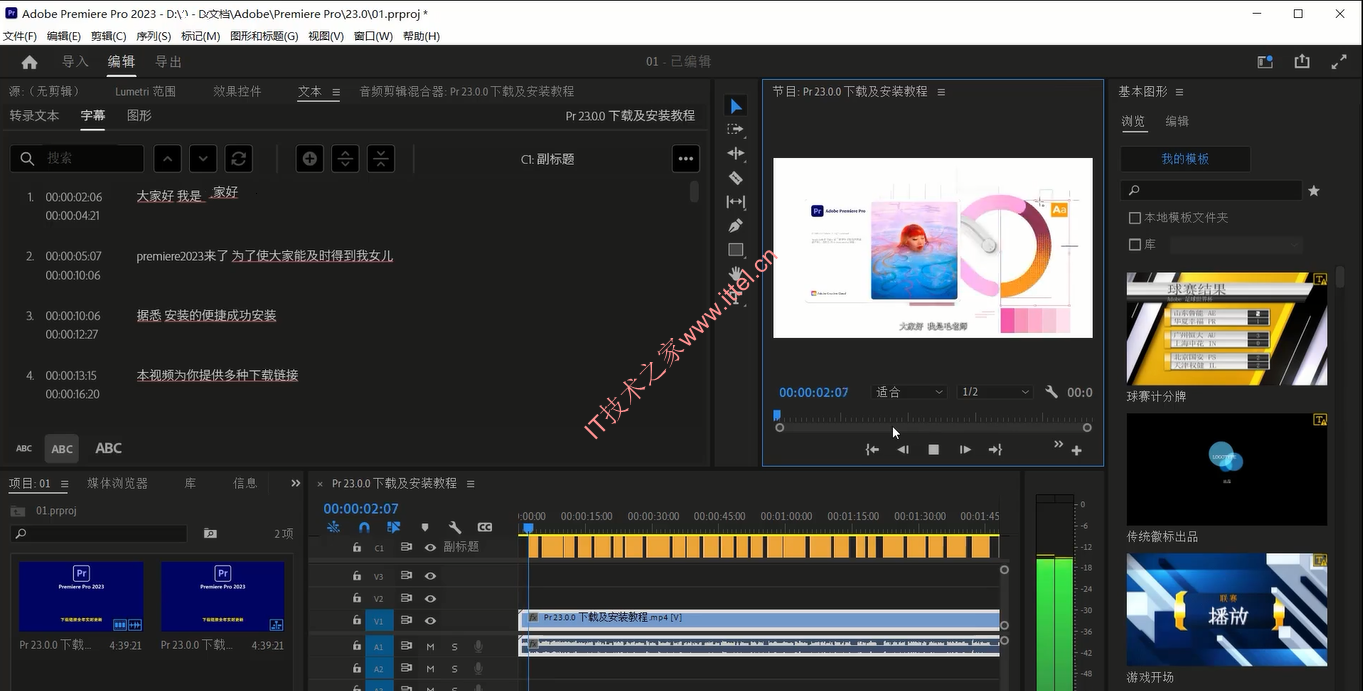Viewport: 1363px width, 691px height.
Task: Select the Slip tool
Action: click(736, 202)
